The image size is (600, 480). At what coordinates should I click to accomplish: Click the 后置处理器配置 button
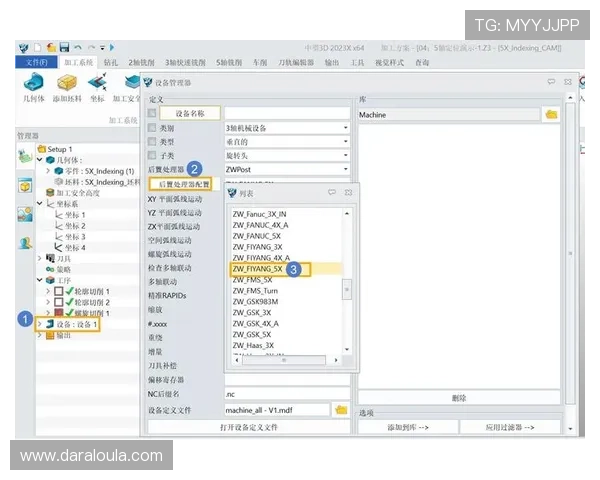pyautogui.click(x=184, y=184)
